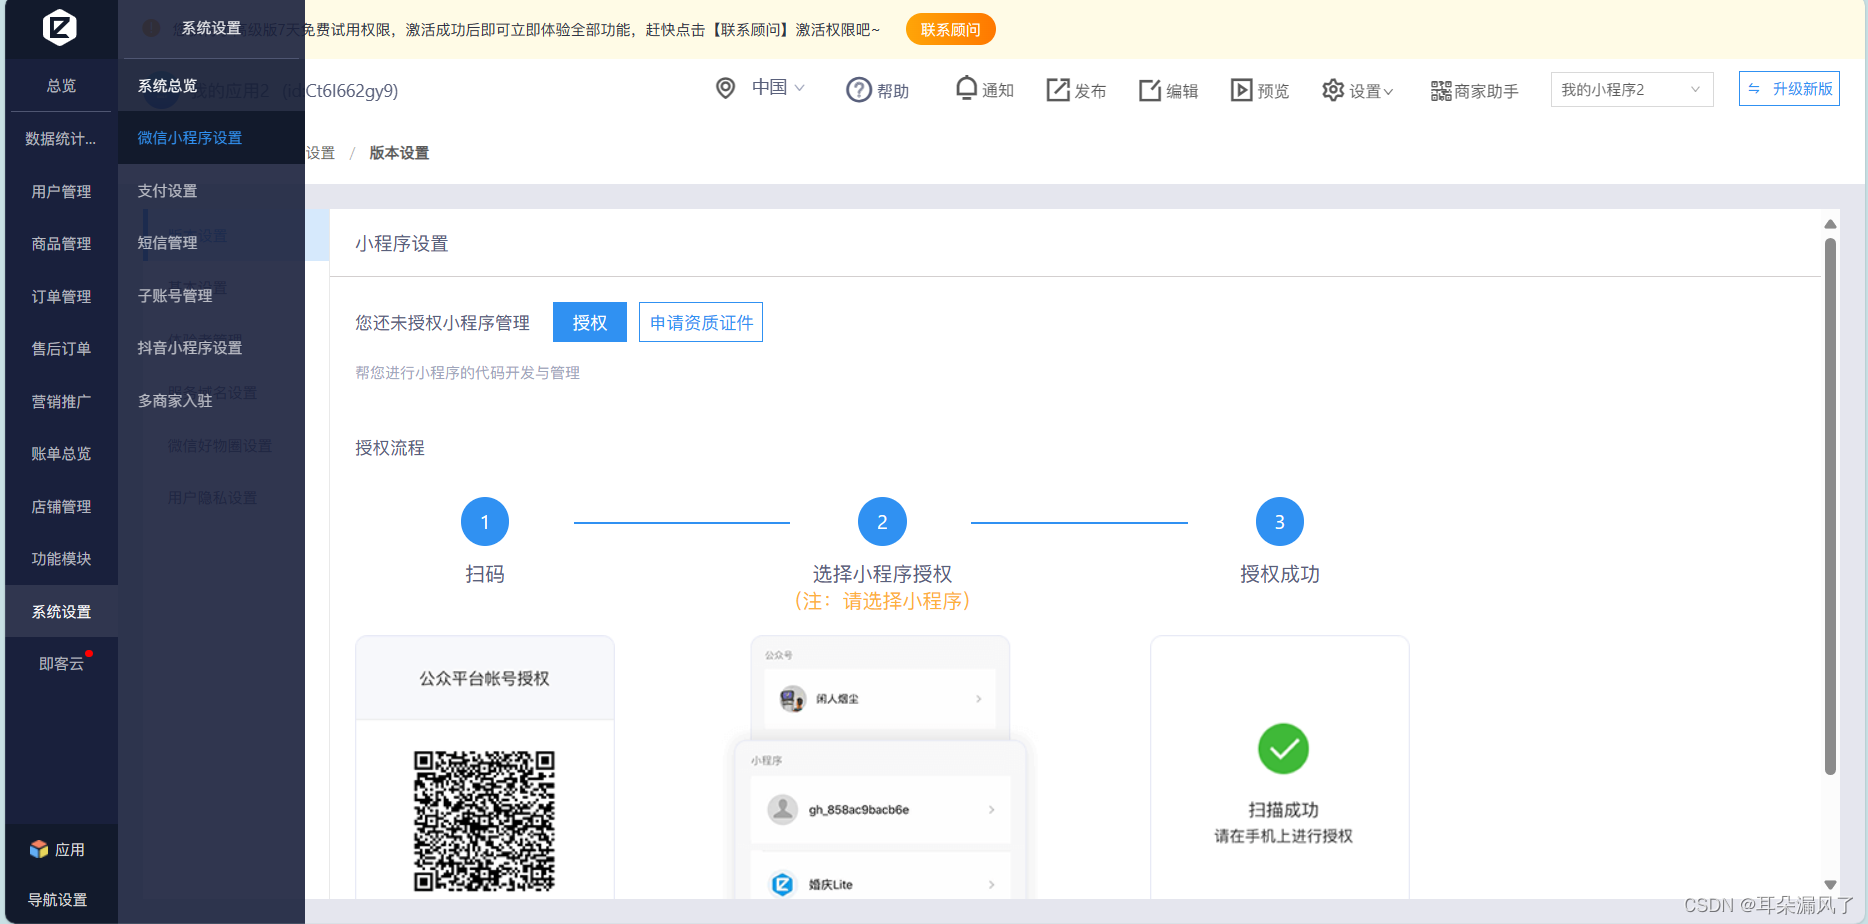Expand the 中国 region dropdown

pos(800,88)
